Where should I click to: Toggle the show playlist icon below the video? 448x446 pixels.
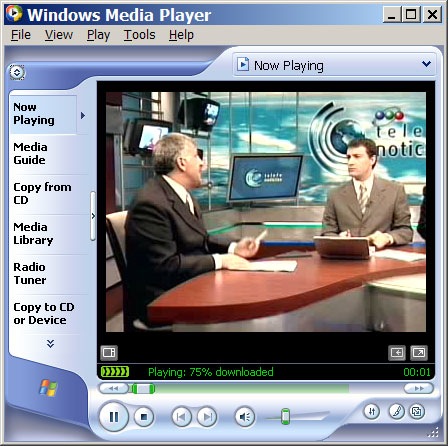tap(109, 353)
